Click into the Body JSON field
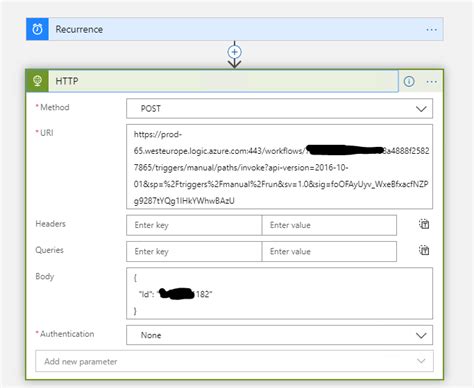 [x=279, y=293]
